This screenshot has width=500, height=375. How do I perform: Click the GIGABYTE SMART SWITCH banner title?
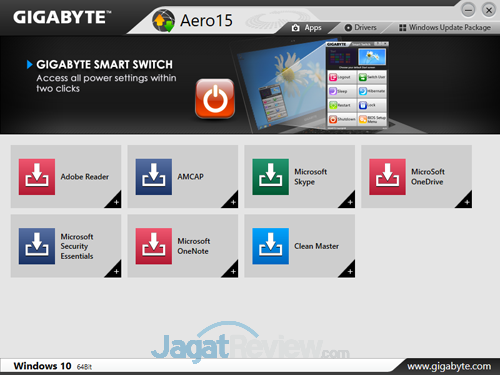(104, 64)
